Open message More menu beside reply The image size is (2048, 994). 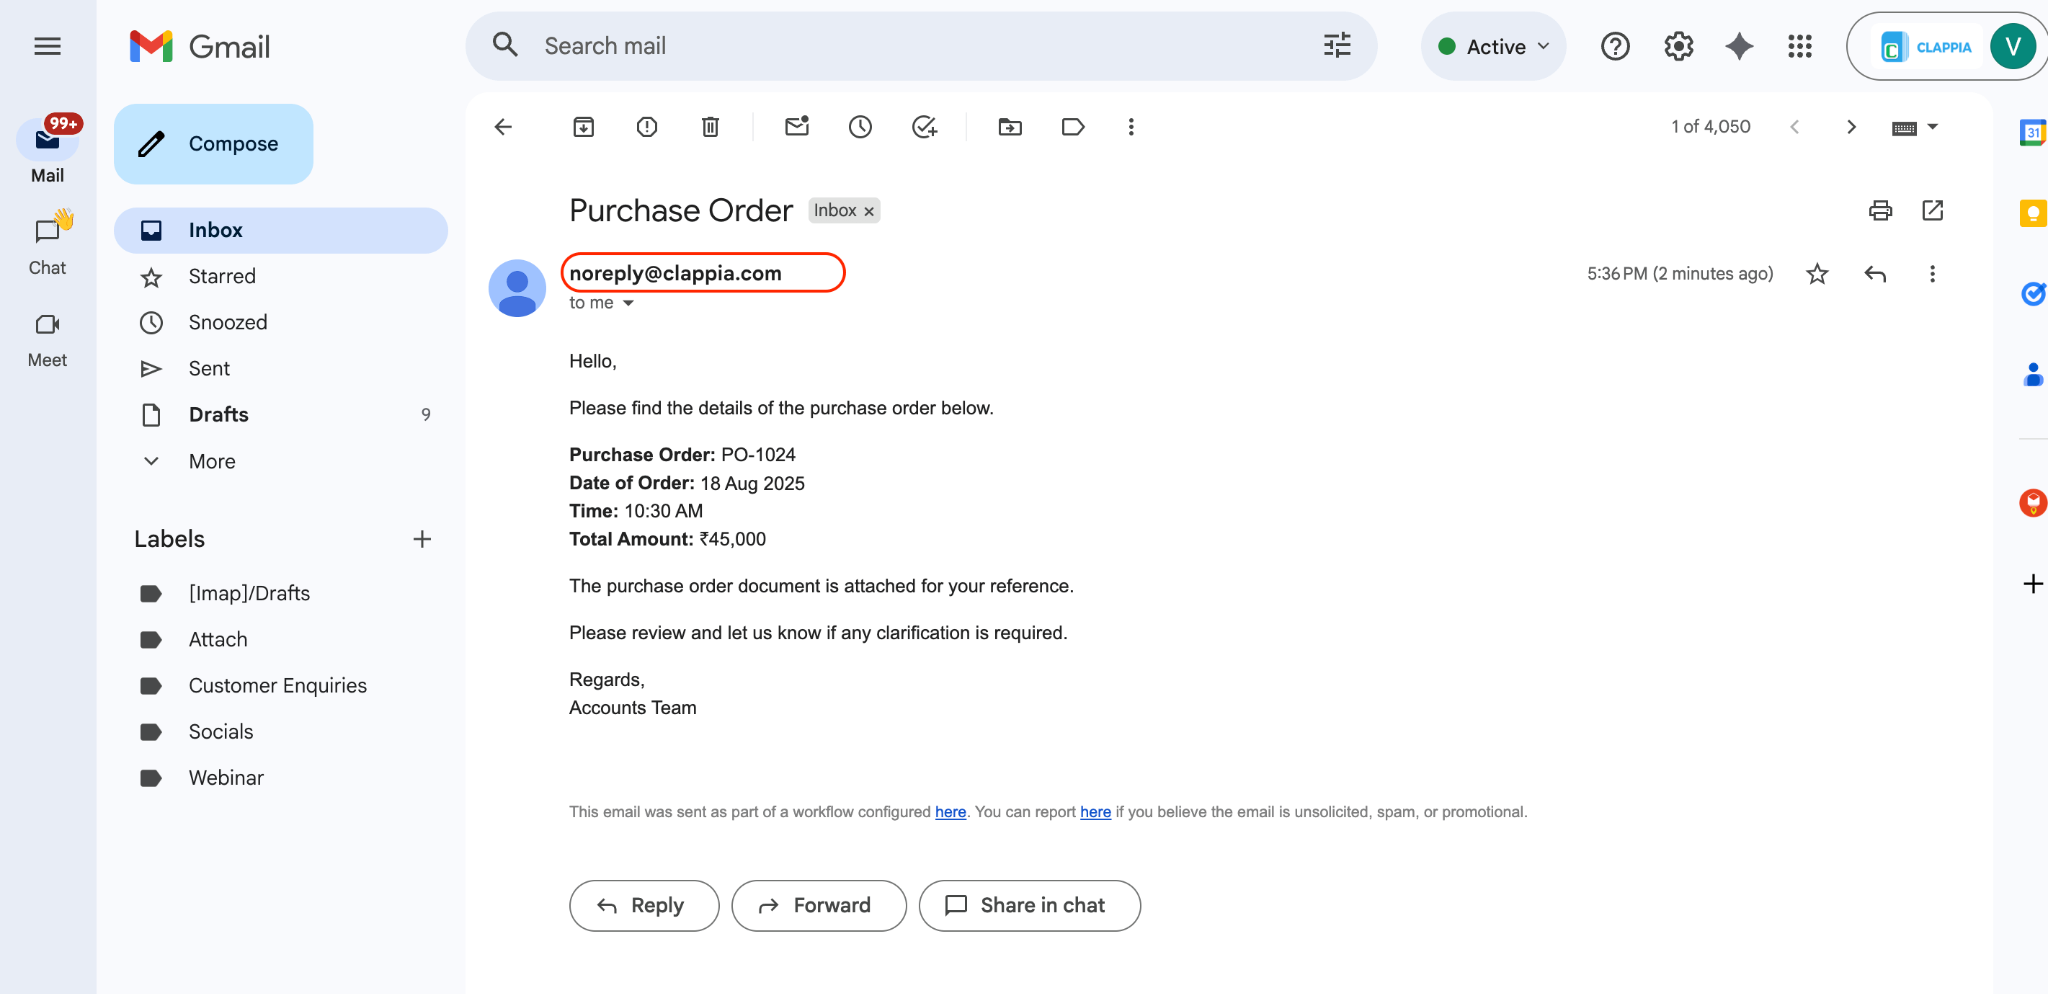1932,274
